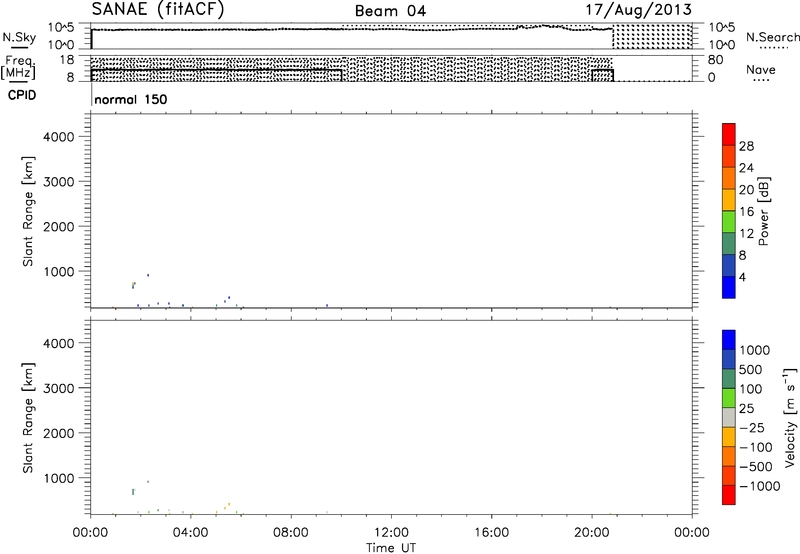The width and height of the screenshot is (800, 554).
Task: Click the SANAE (fitACF) plot title
Action: (158, 9)
